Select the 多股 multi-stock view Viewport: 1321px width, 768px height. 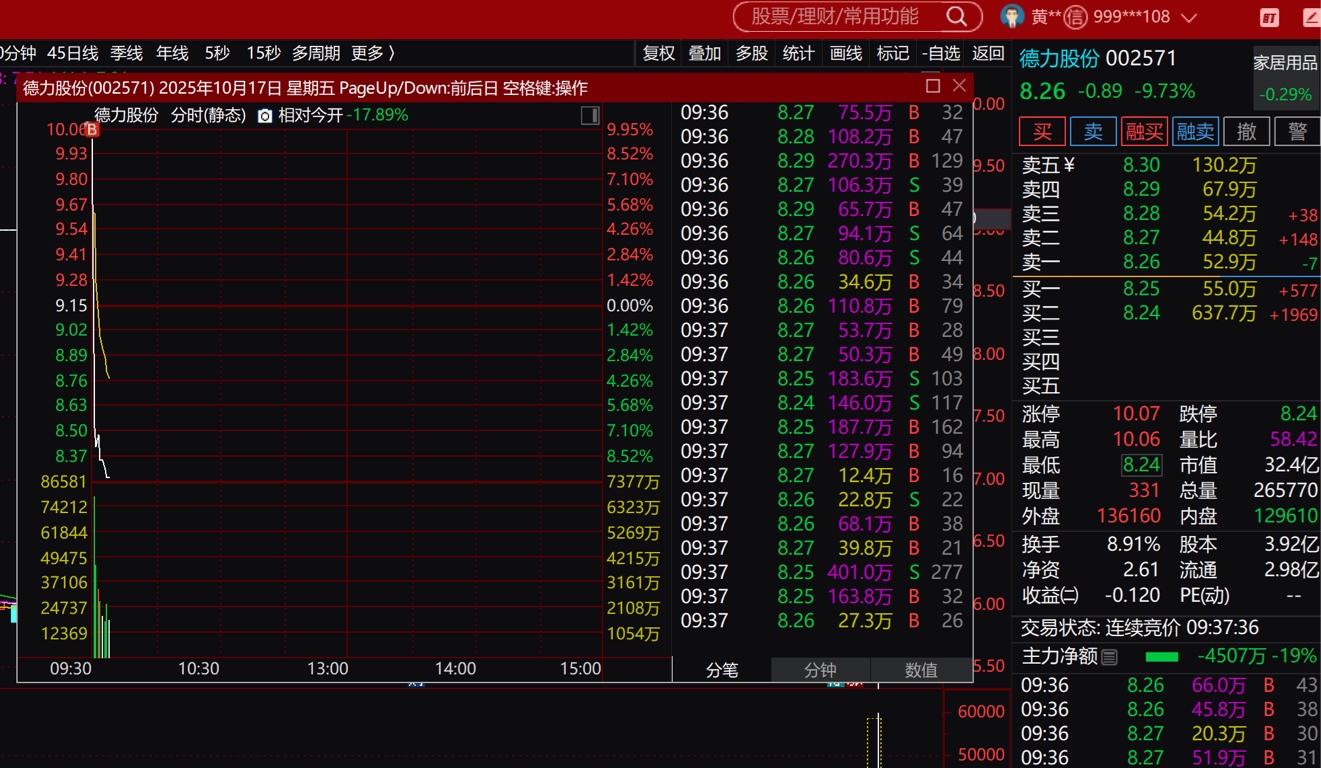point(752,53)
